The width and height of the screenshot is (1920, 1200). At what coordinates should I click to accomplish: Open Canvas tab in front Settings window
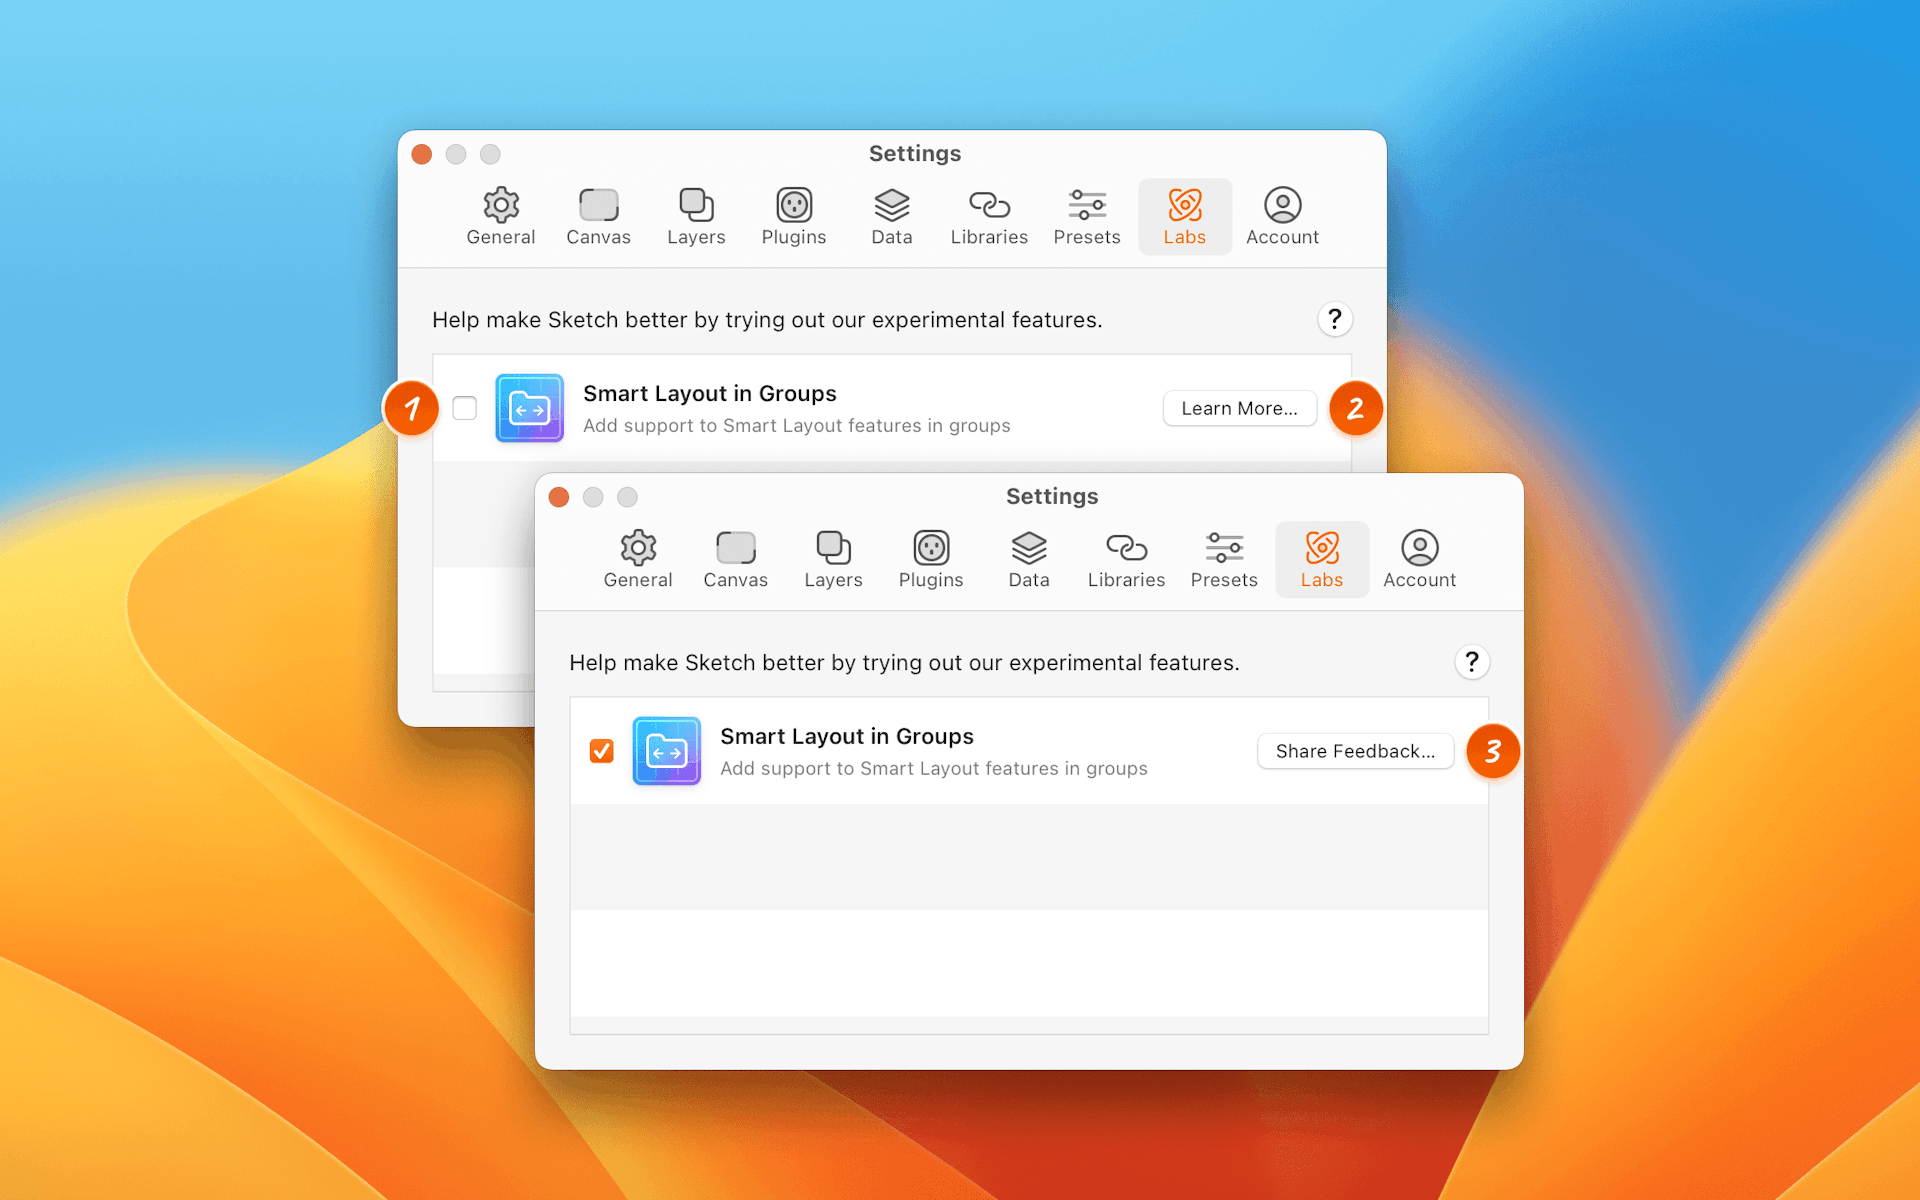click(x=735, y=560)
